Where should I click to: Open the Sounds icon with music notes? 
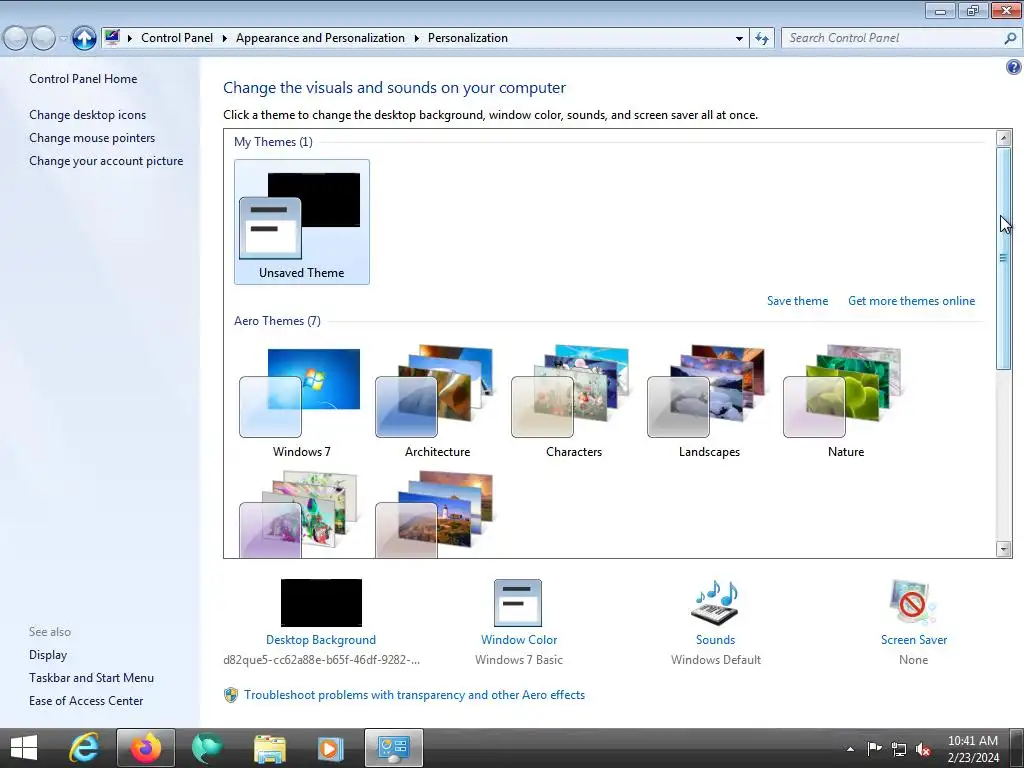(715, 602)
